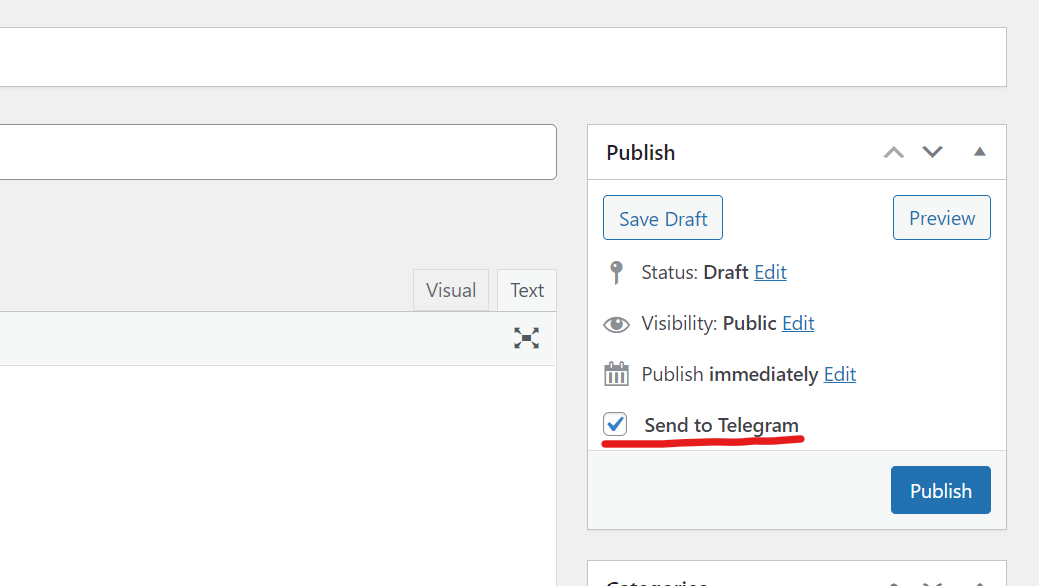Image resolution: width=1039 pixels, height=586 pixels.
Task: Edit the Public visibility setting
Action: pos(798,323)
